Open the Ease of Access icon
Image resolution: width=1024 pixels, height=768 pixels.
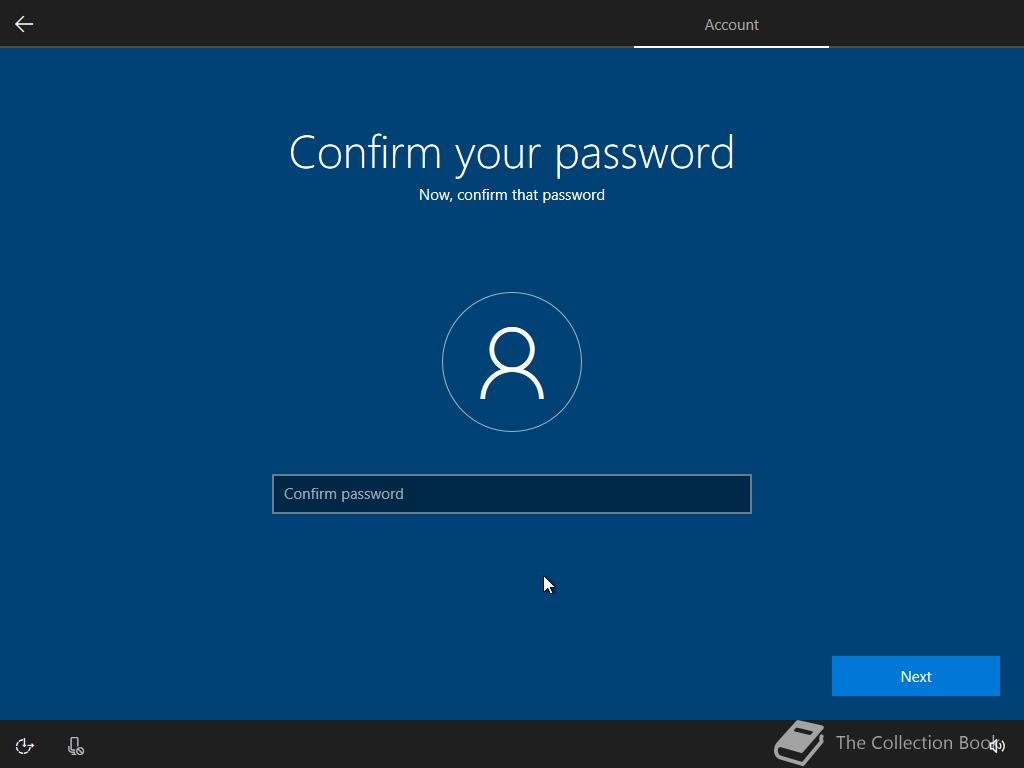pyautogui.click(x=25, y=745)
